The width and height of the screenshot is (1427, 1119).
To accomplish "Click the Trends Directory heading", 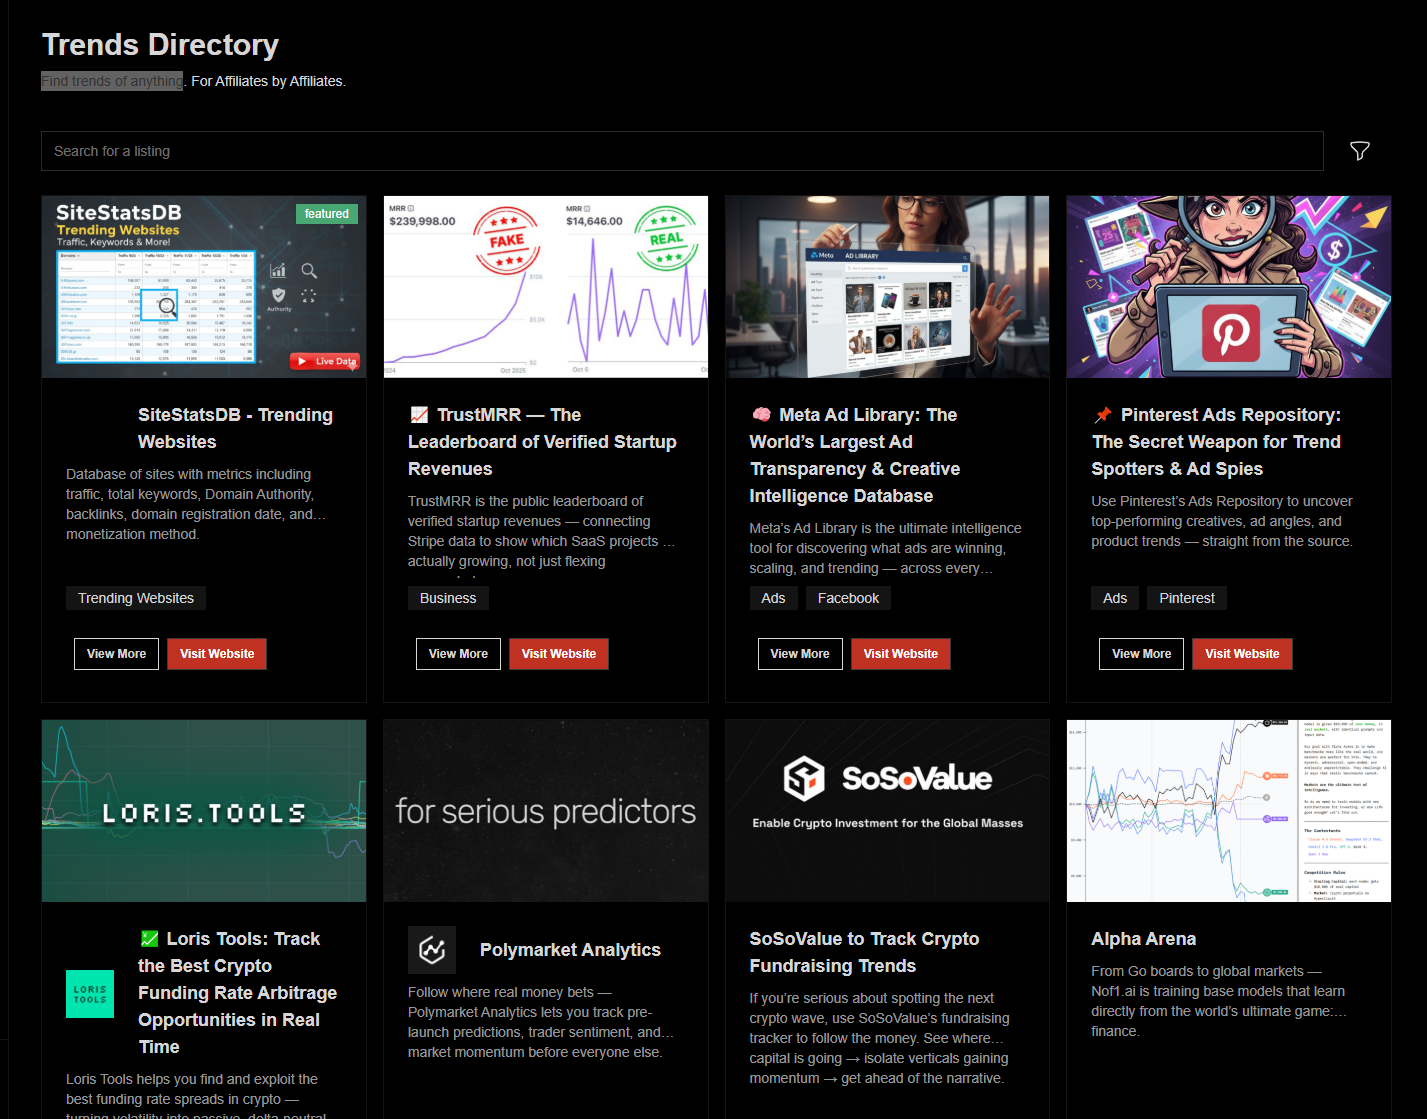I will pos(160,44).
